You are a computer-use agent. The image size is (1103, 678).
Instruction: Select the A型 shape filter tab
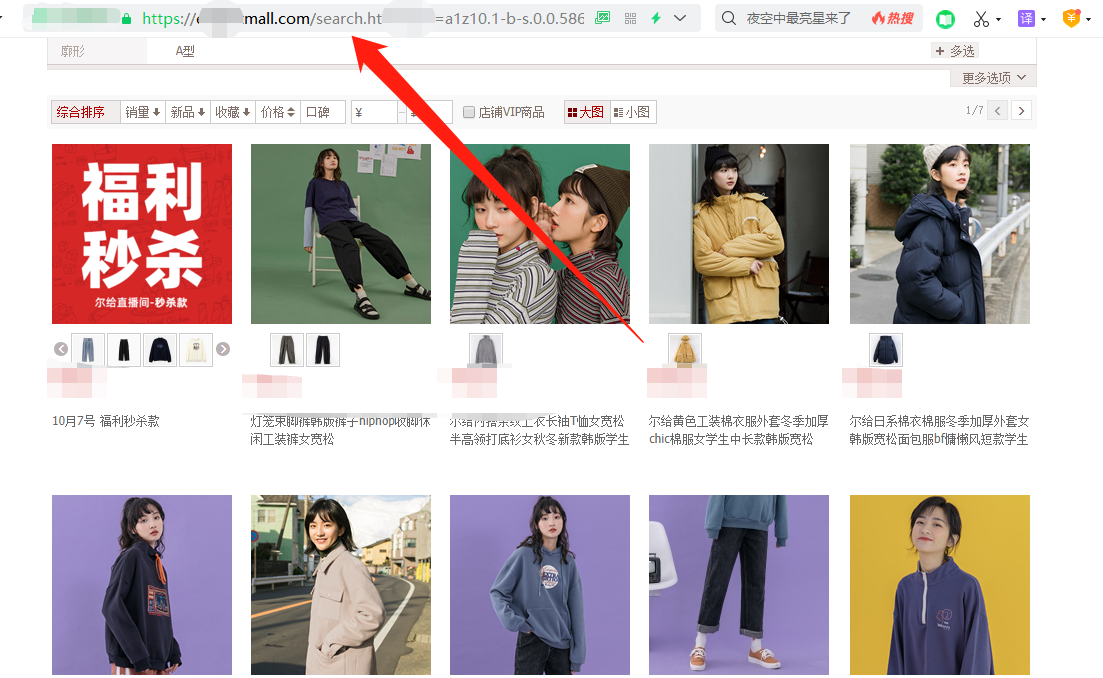pyautogui.click(x=185, y=50)
